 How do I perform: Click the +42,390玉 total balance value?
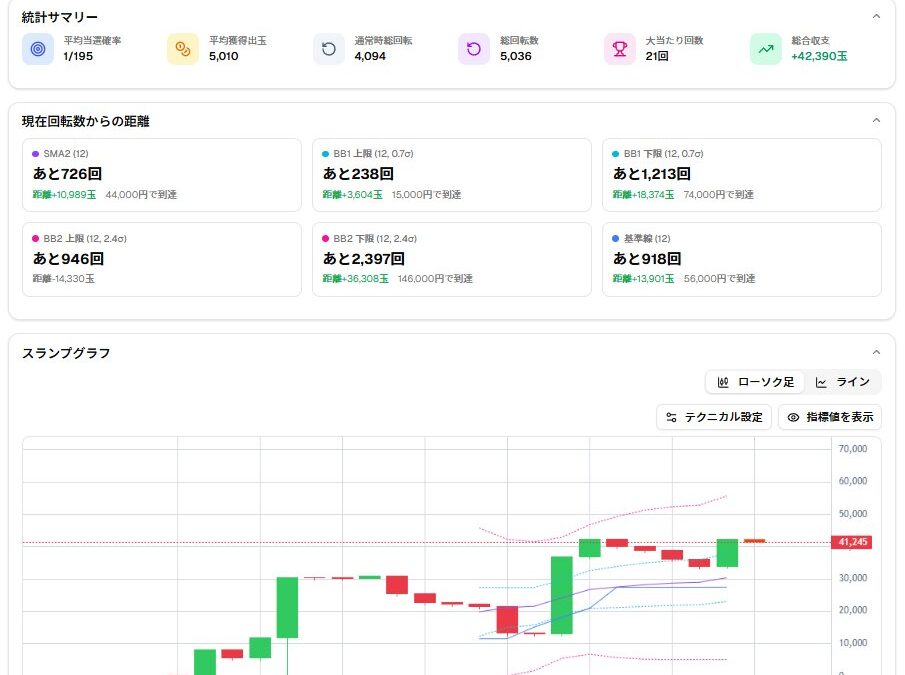[819, 56]
